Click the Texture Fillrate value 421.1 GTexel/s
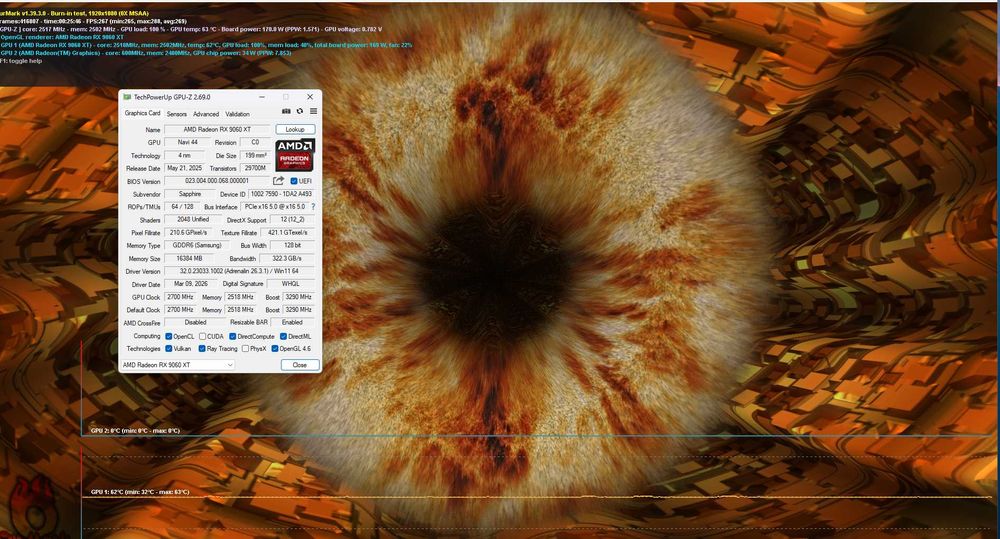 [x=288, y=232]
